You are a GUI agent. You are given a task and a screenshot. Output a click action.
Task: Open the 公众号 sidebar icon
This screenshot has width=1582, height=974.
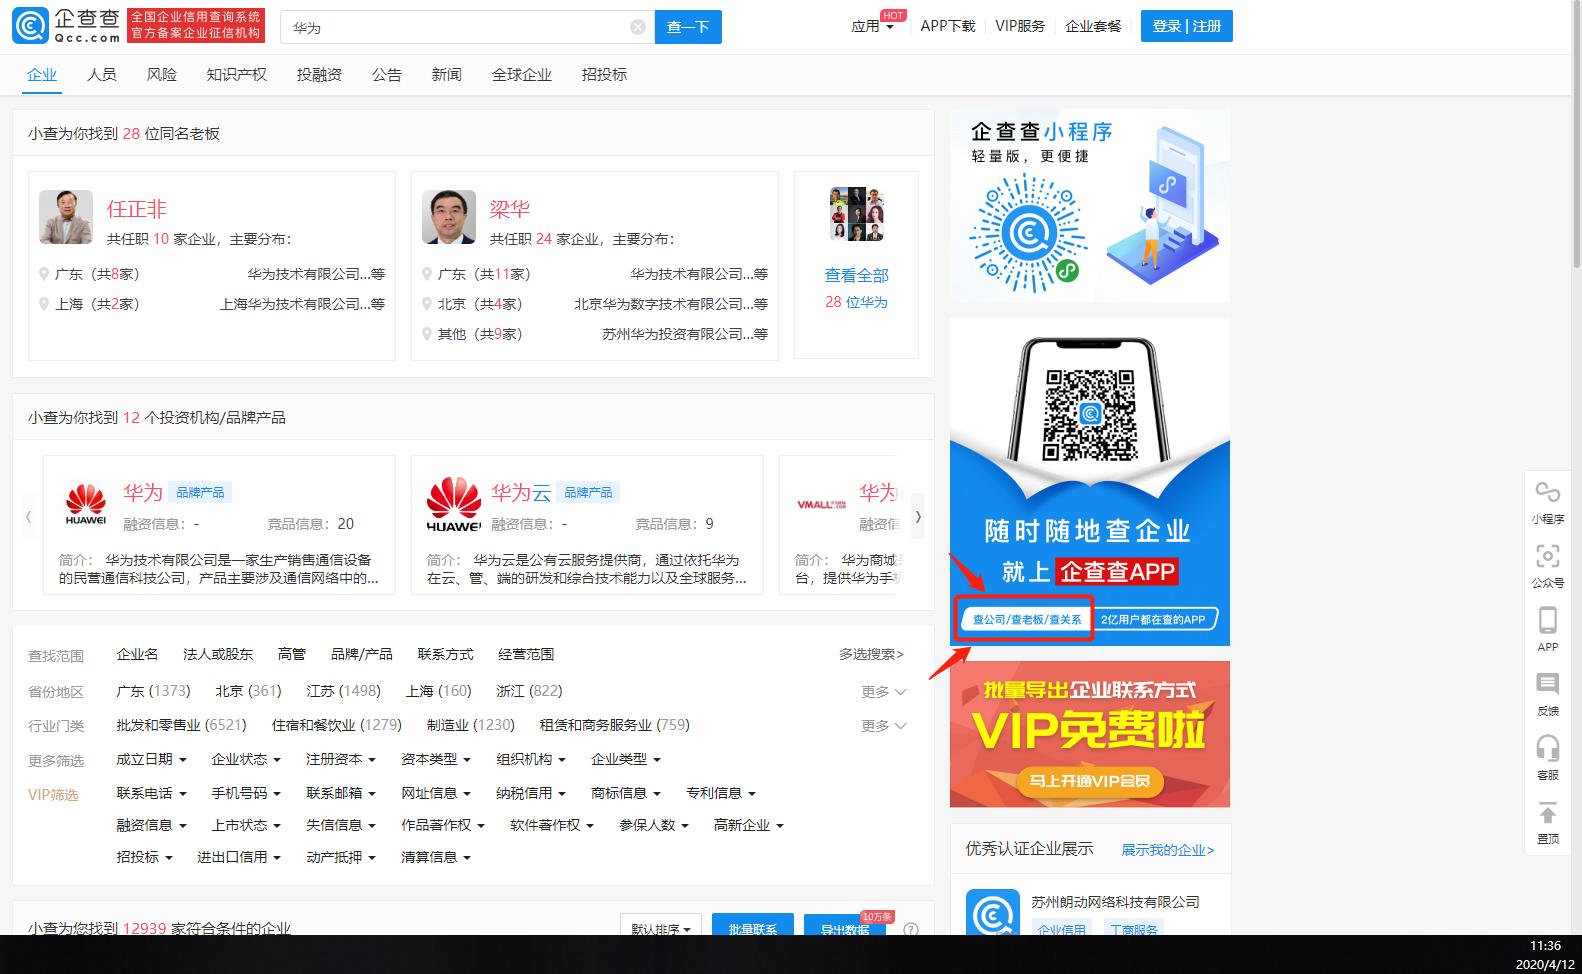pyautogui.click(x=1547, y=556)
